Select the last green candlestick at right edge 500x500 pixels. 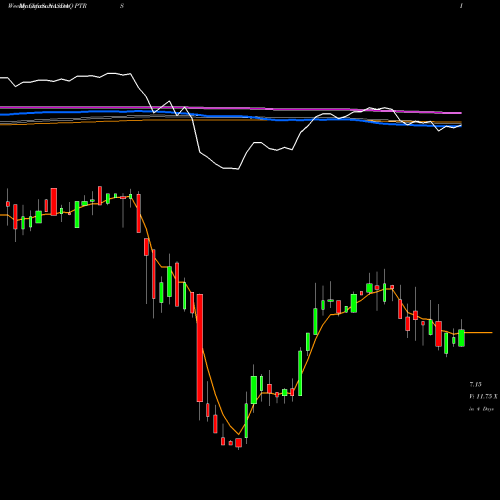(461, 338)
